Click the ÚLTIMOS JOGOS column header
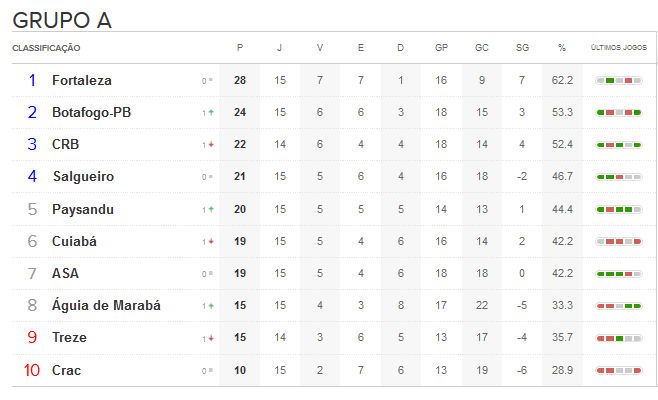 pyautogui.click(x=618, y=48)
